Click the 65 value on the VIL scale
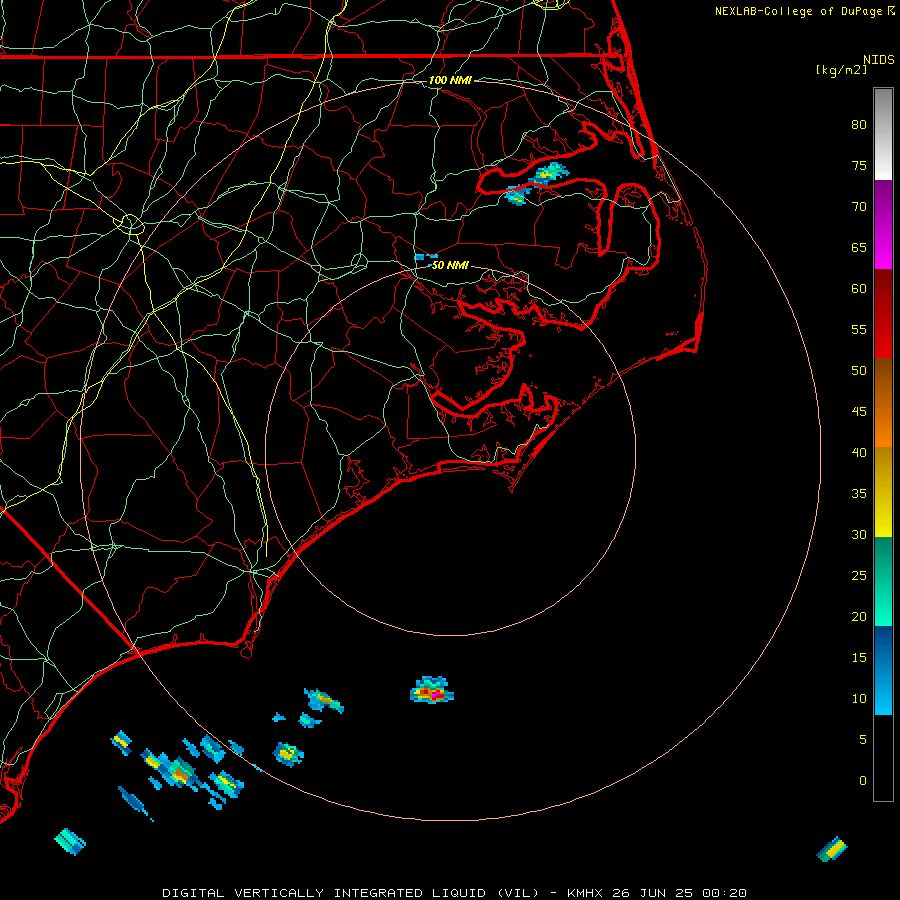The width and height of the screenshot is (900, 900). 859,248
